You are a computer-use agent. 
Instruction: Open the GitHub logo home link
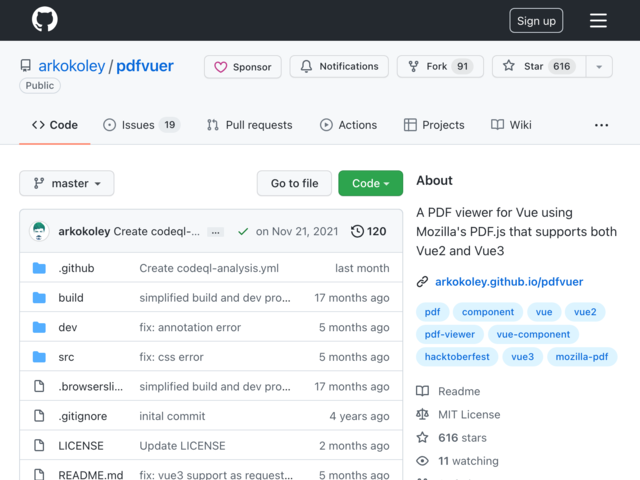[45, 19]
